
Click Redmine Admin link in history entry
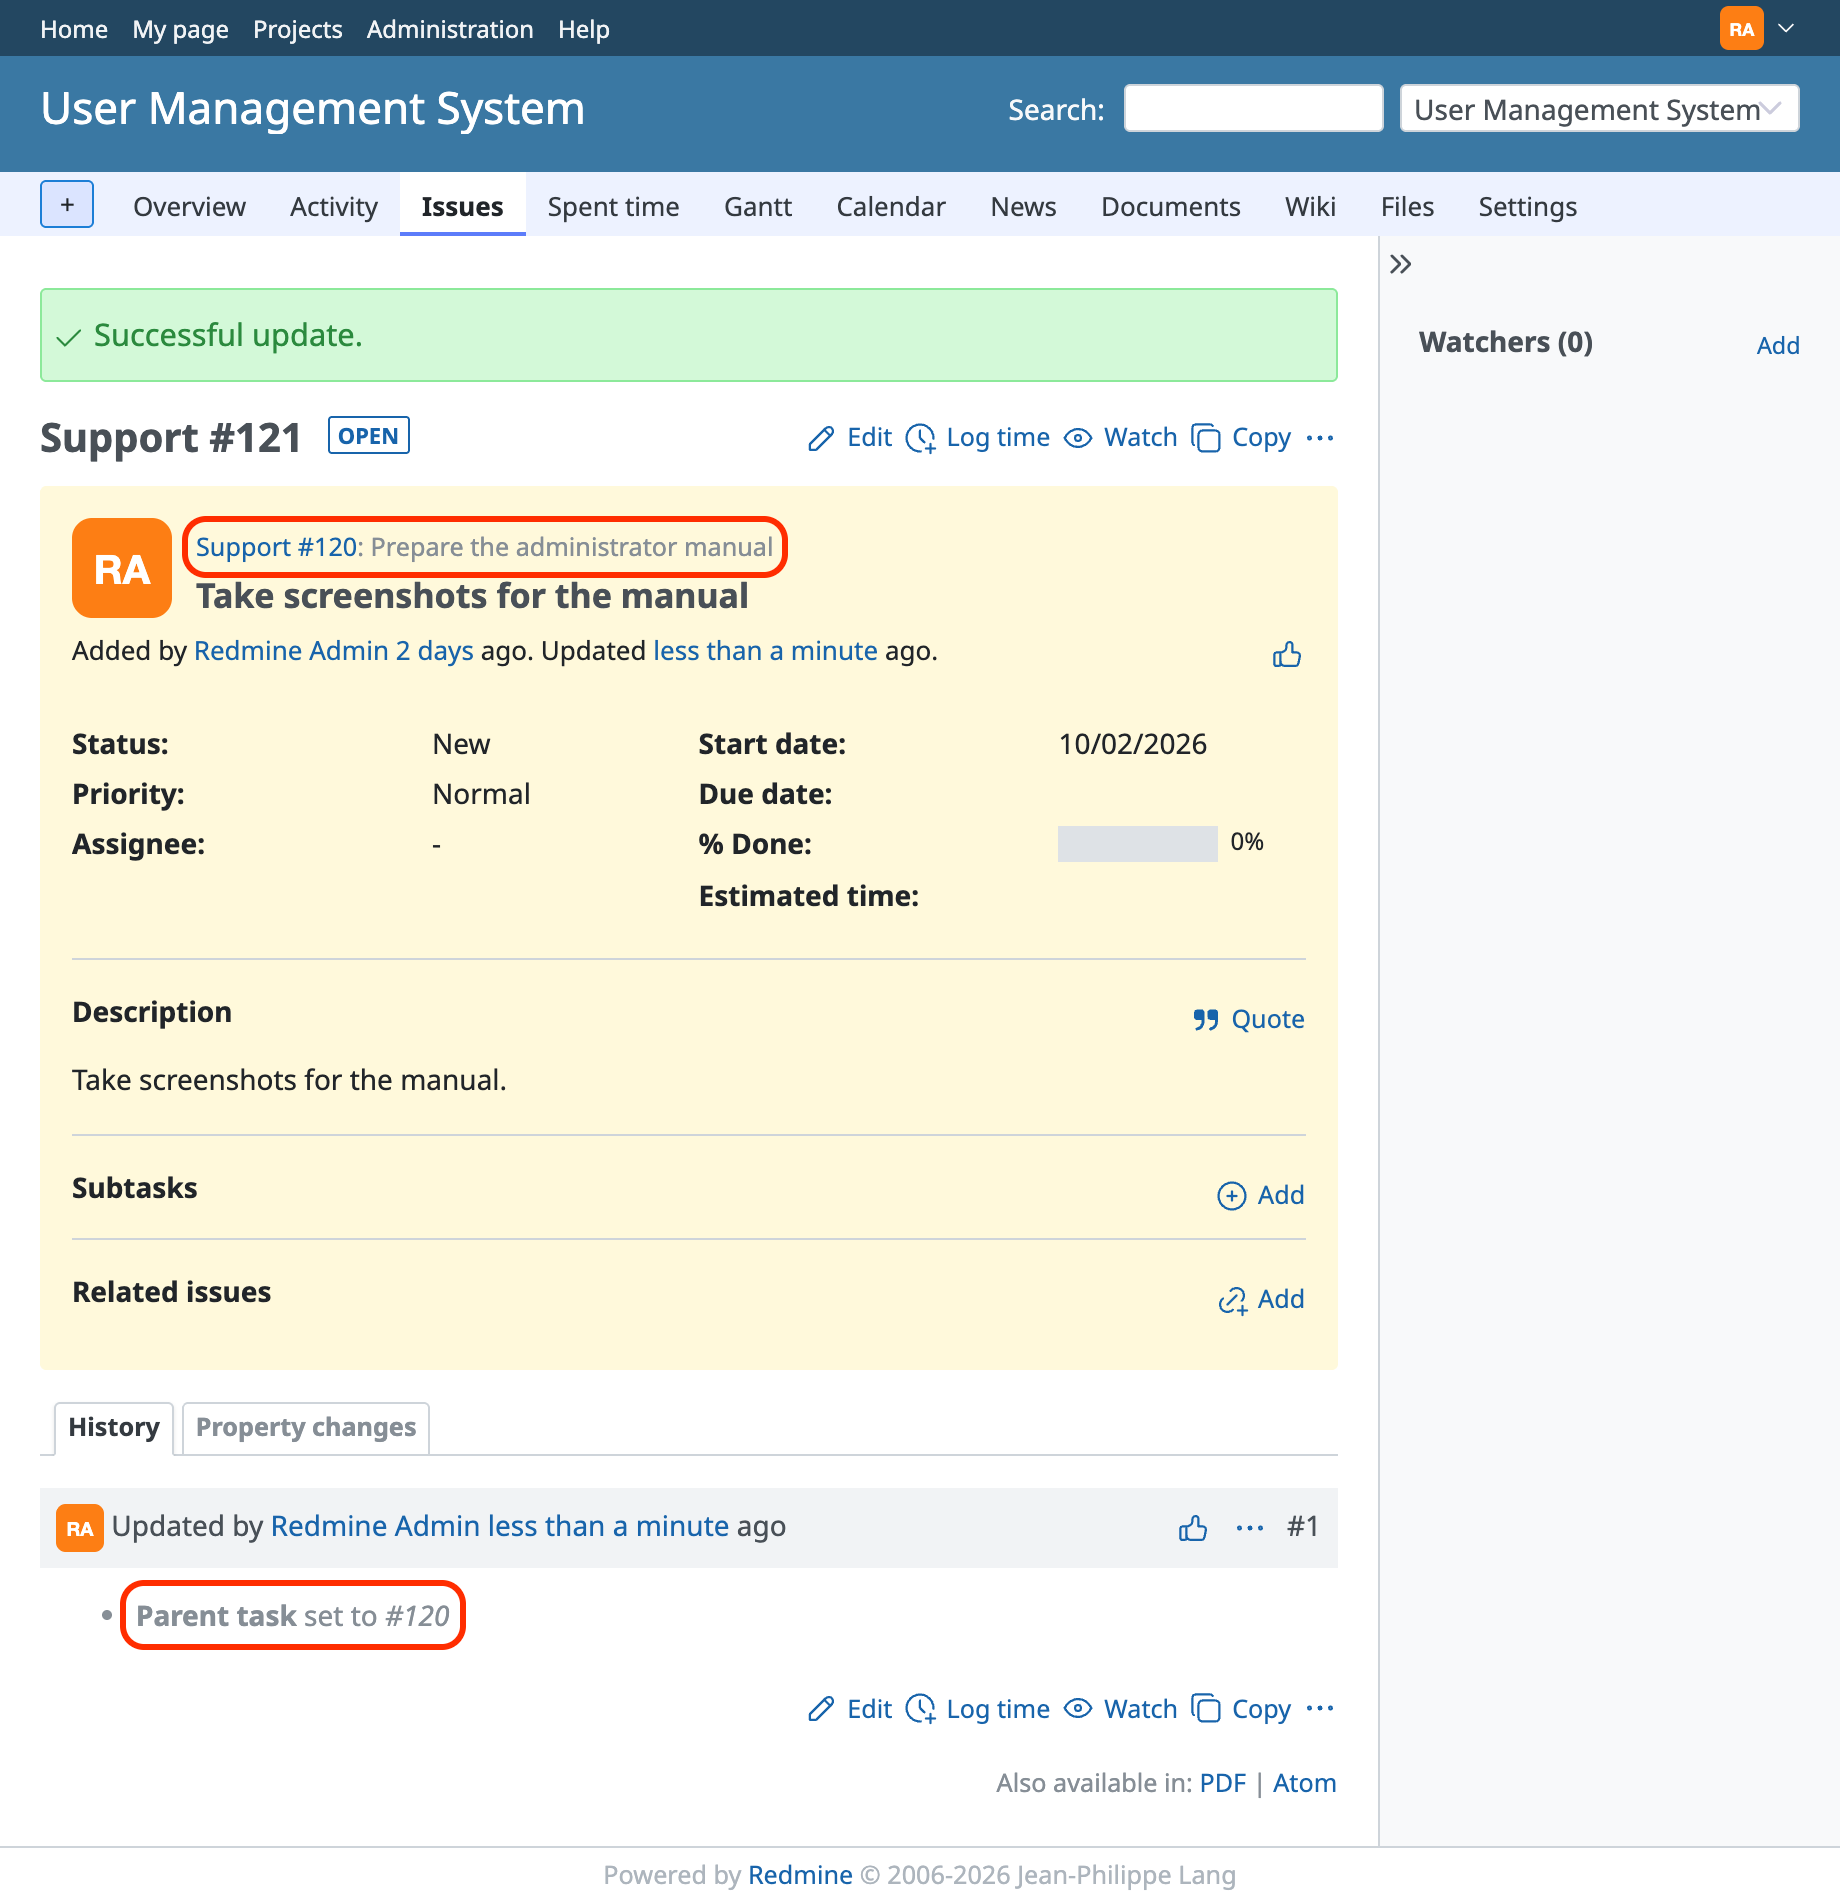pyautogui.click(x=375, y=1527)
